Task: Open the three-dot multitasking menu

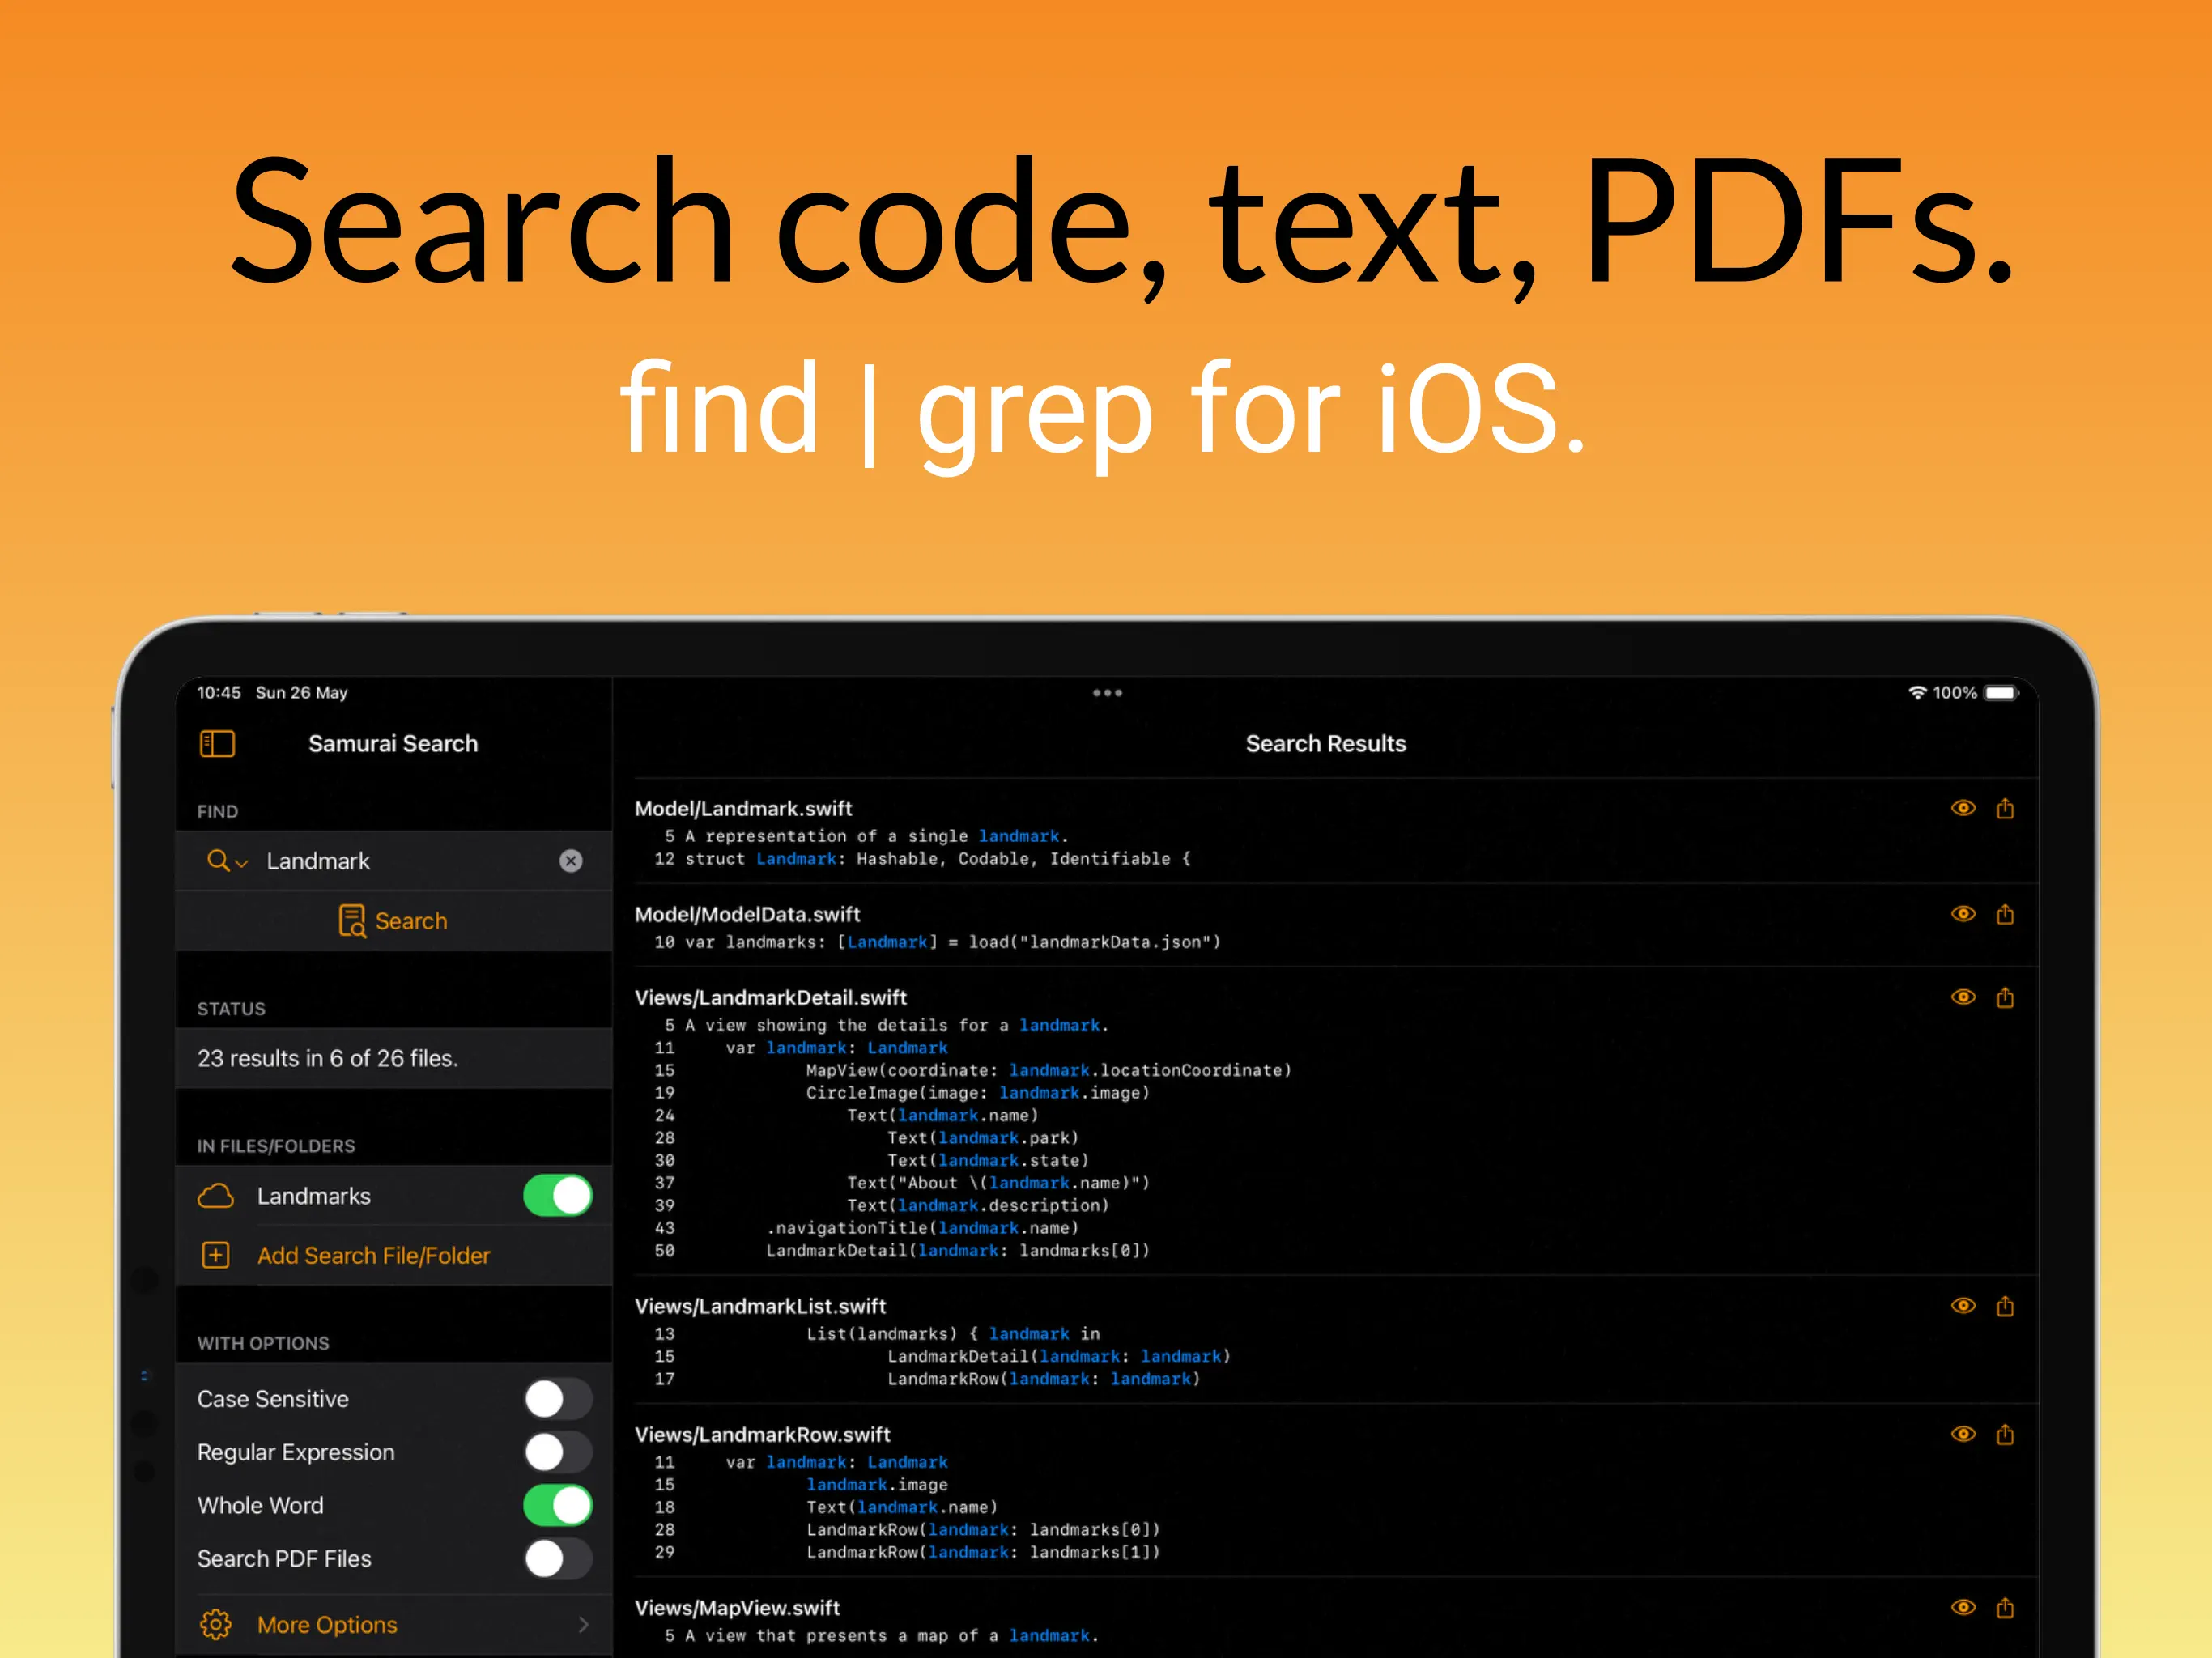Action: click(1107, 692)
